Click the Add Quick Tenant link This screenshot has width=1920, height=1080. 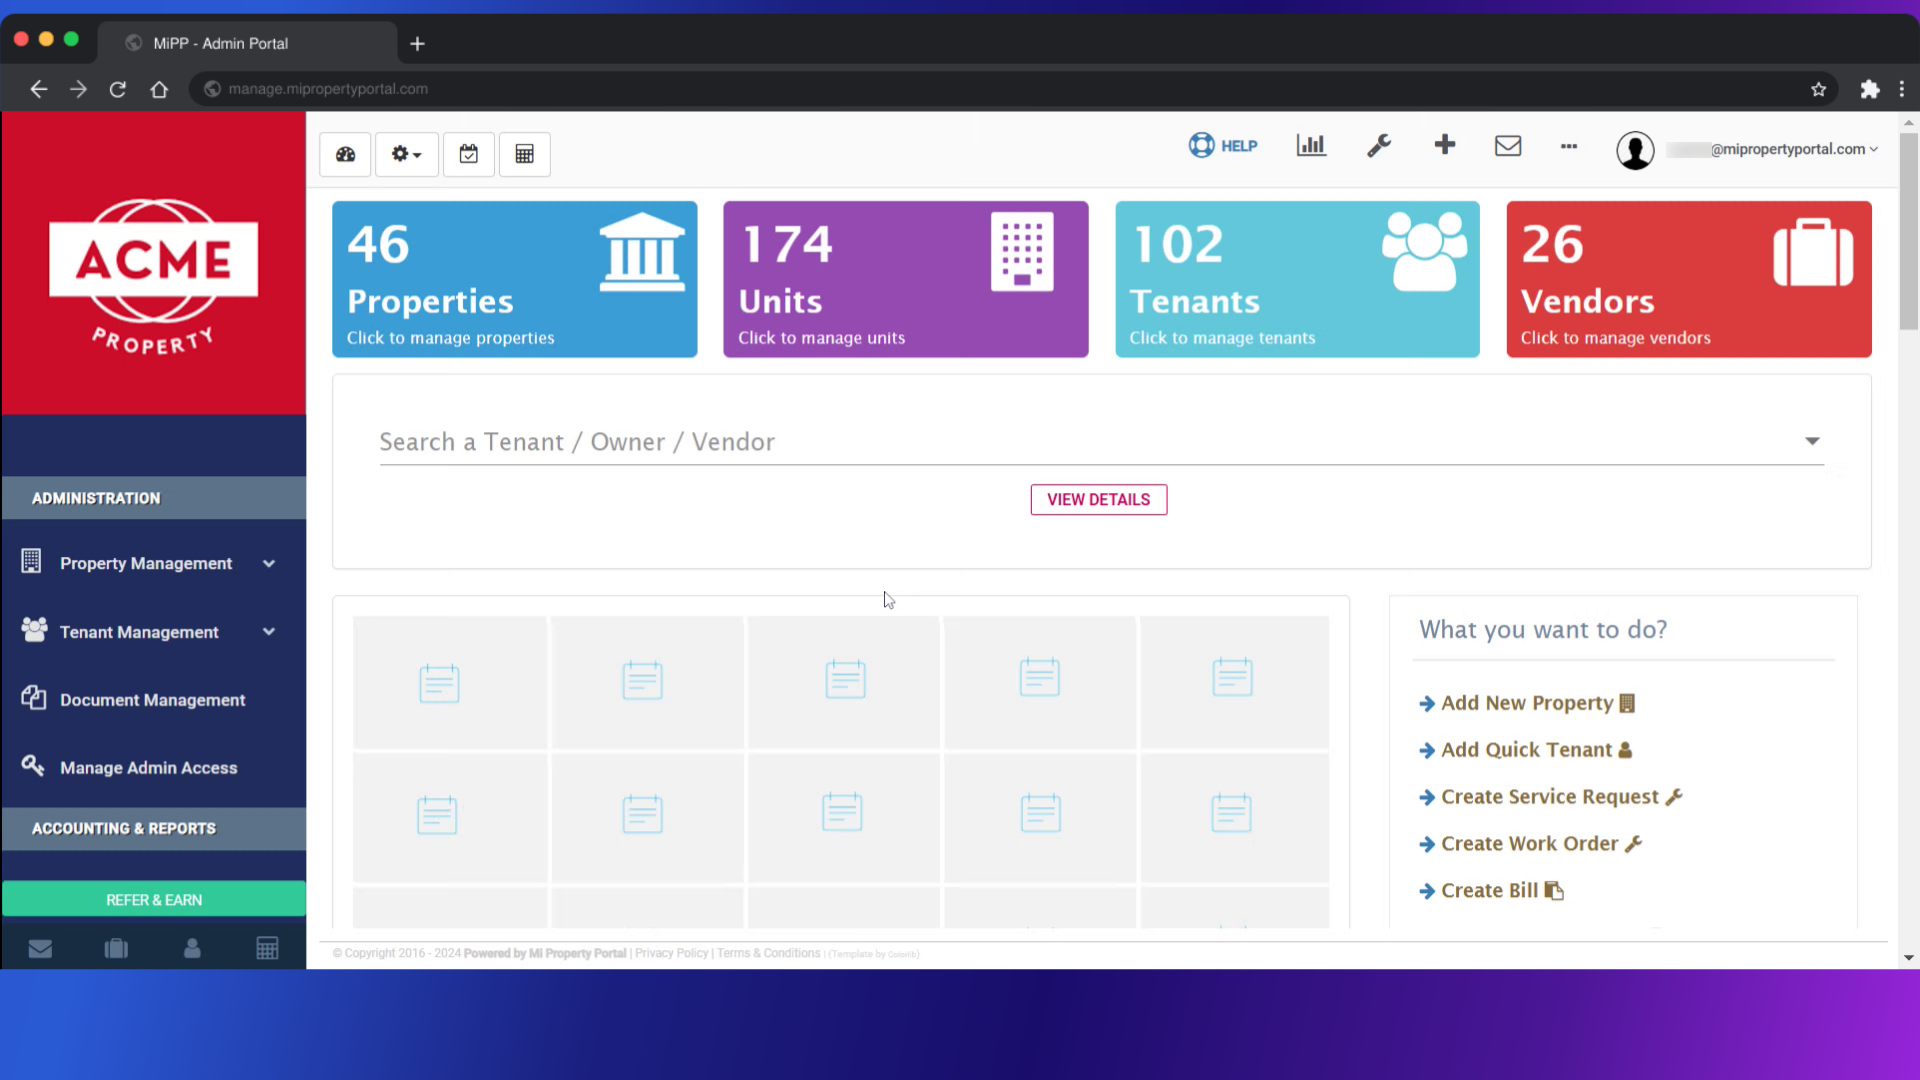[x=1526, y=750]
